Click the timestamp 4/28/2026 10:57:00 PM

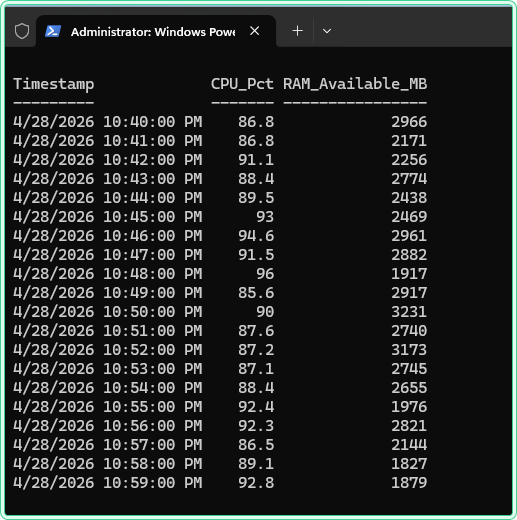click(108, 445)
